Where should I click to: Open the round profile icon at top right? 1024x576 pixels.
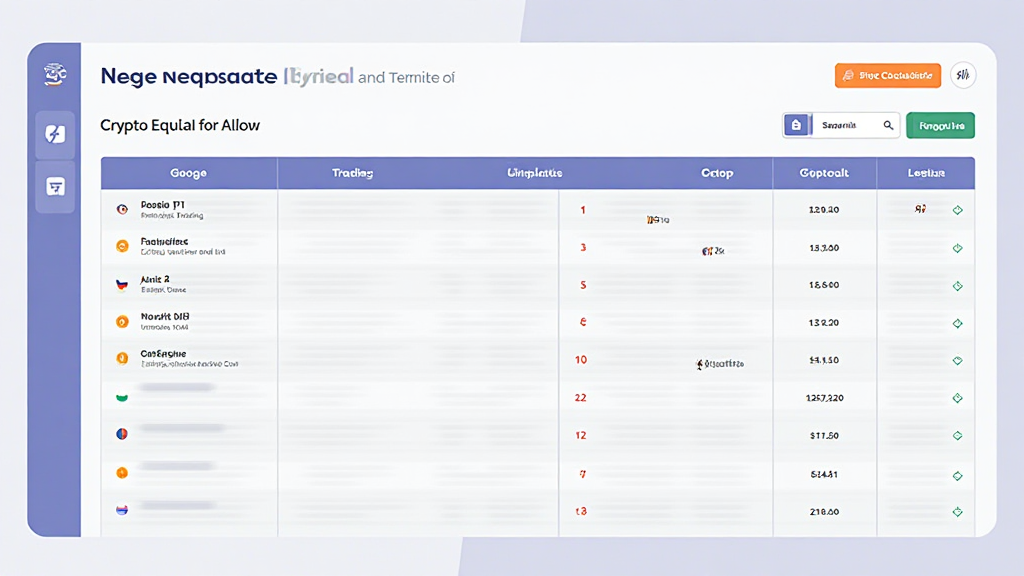(x=962, y=75)
